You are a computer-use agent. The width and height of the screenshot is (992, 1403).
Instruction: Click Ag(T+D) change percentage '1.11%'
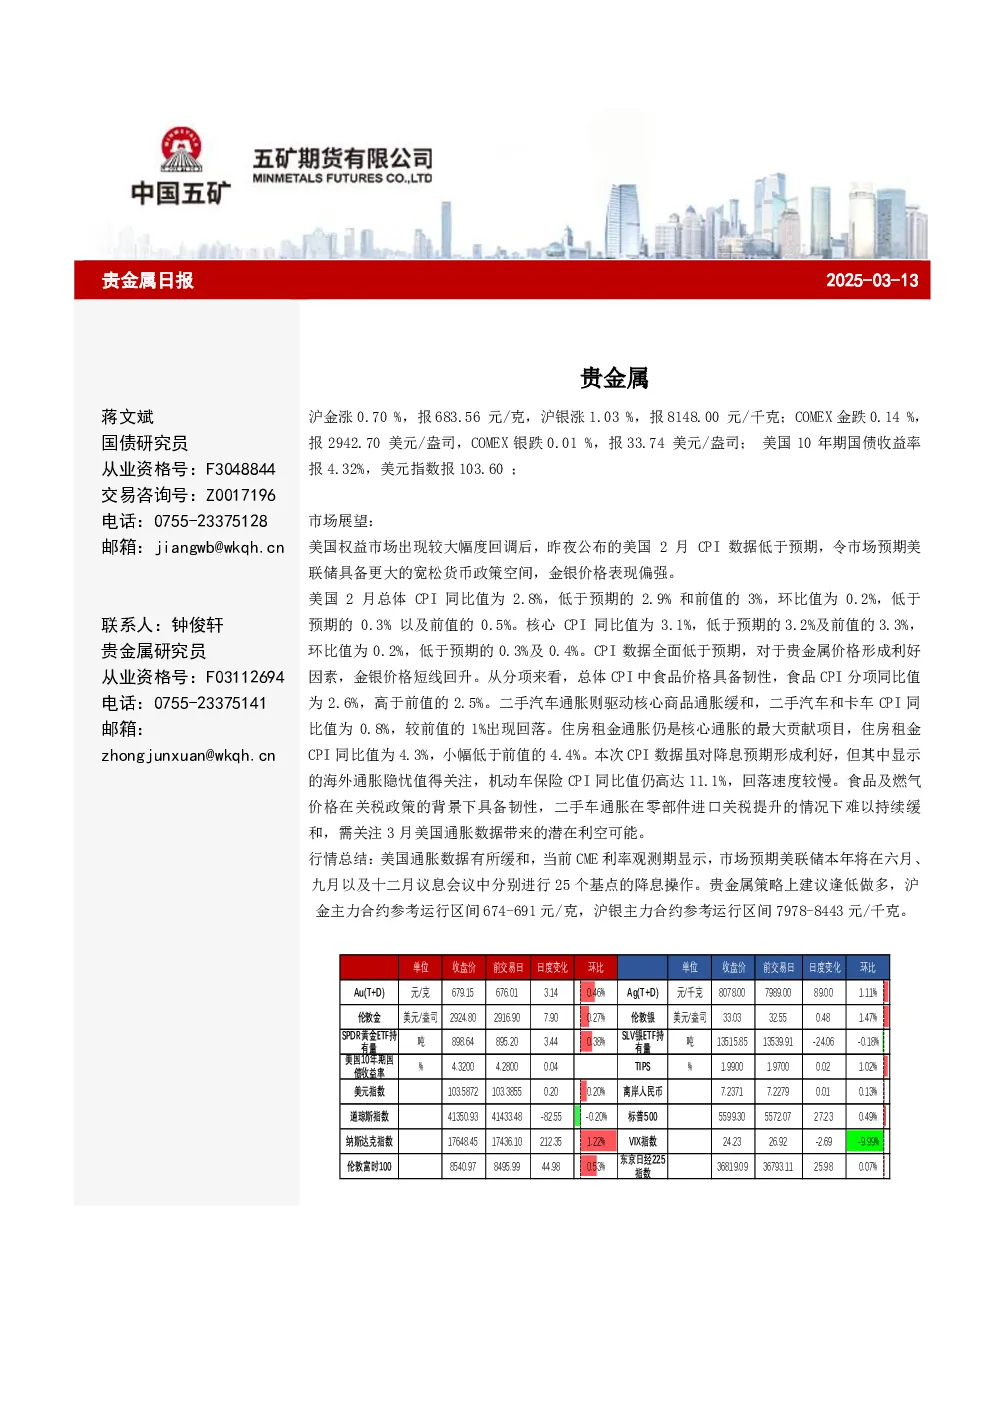tap(867, 993)
